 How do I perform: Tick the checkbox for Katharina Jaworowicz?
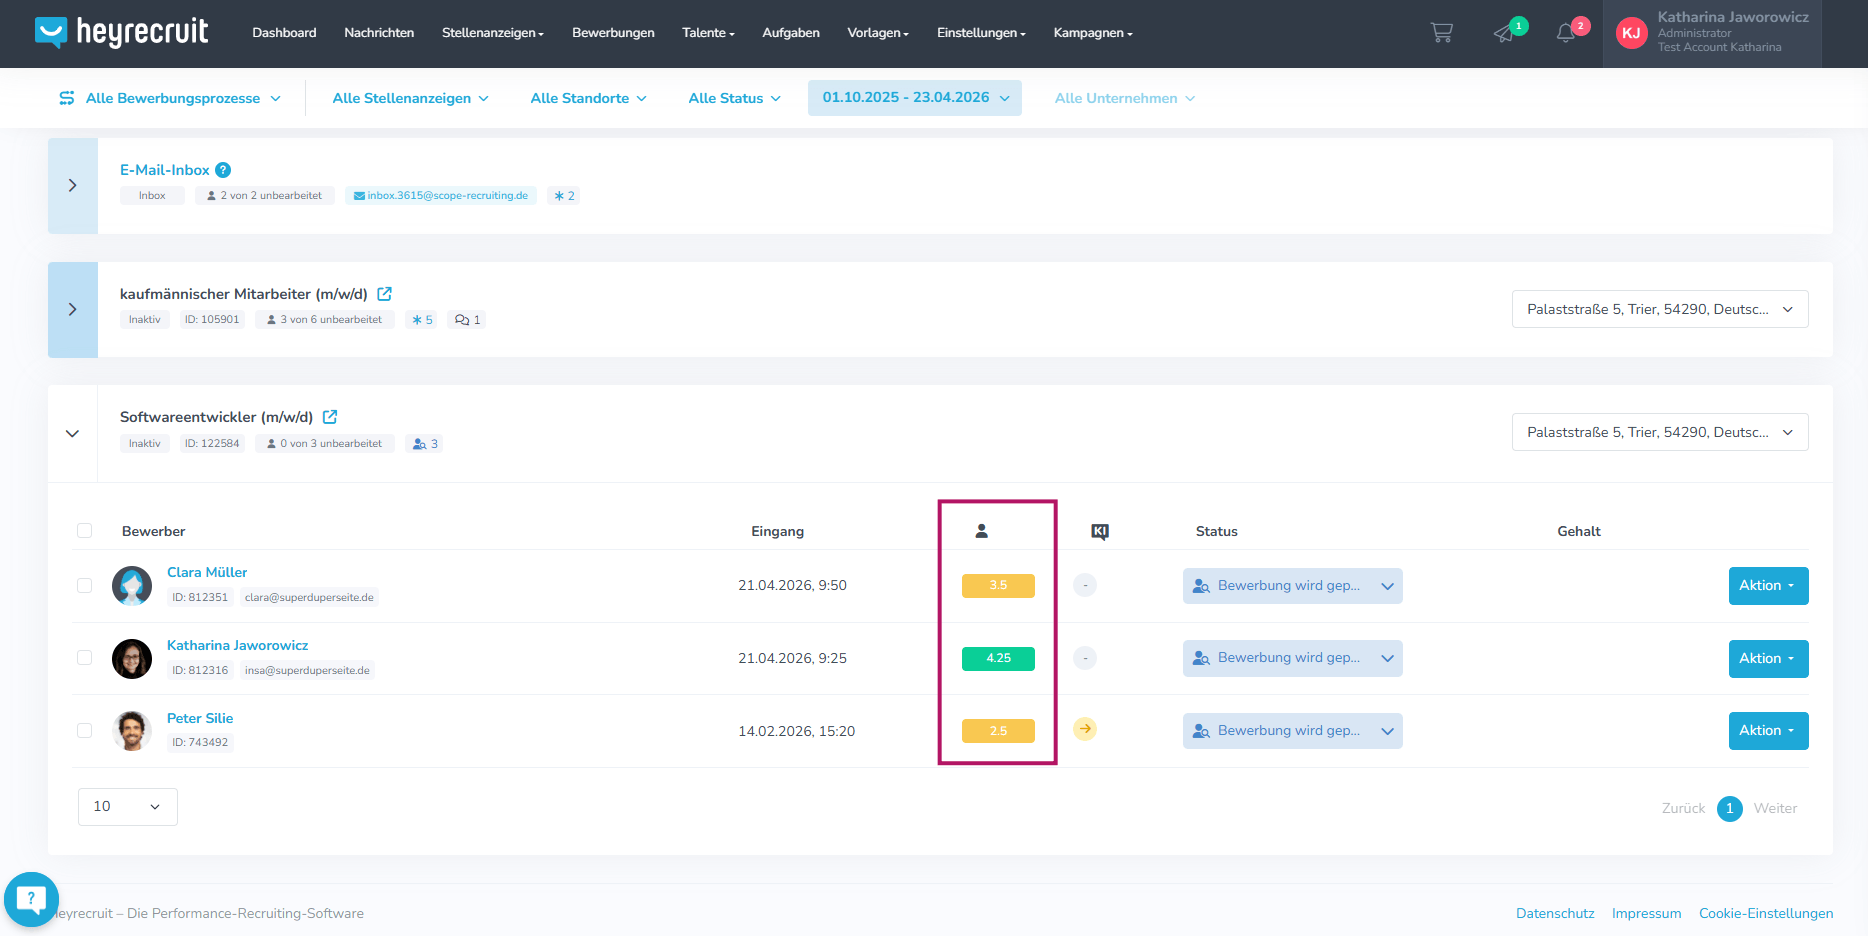(x=85, y=658)
